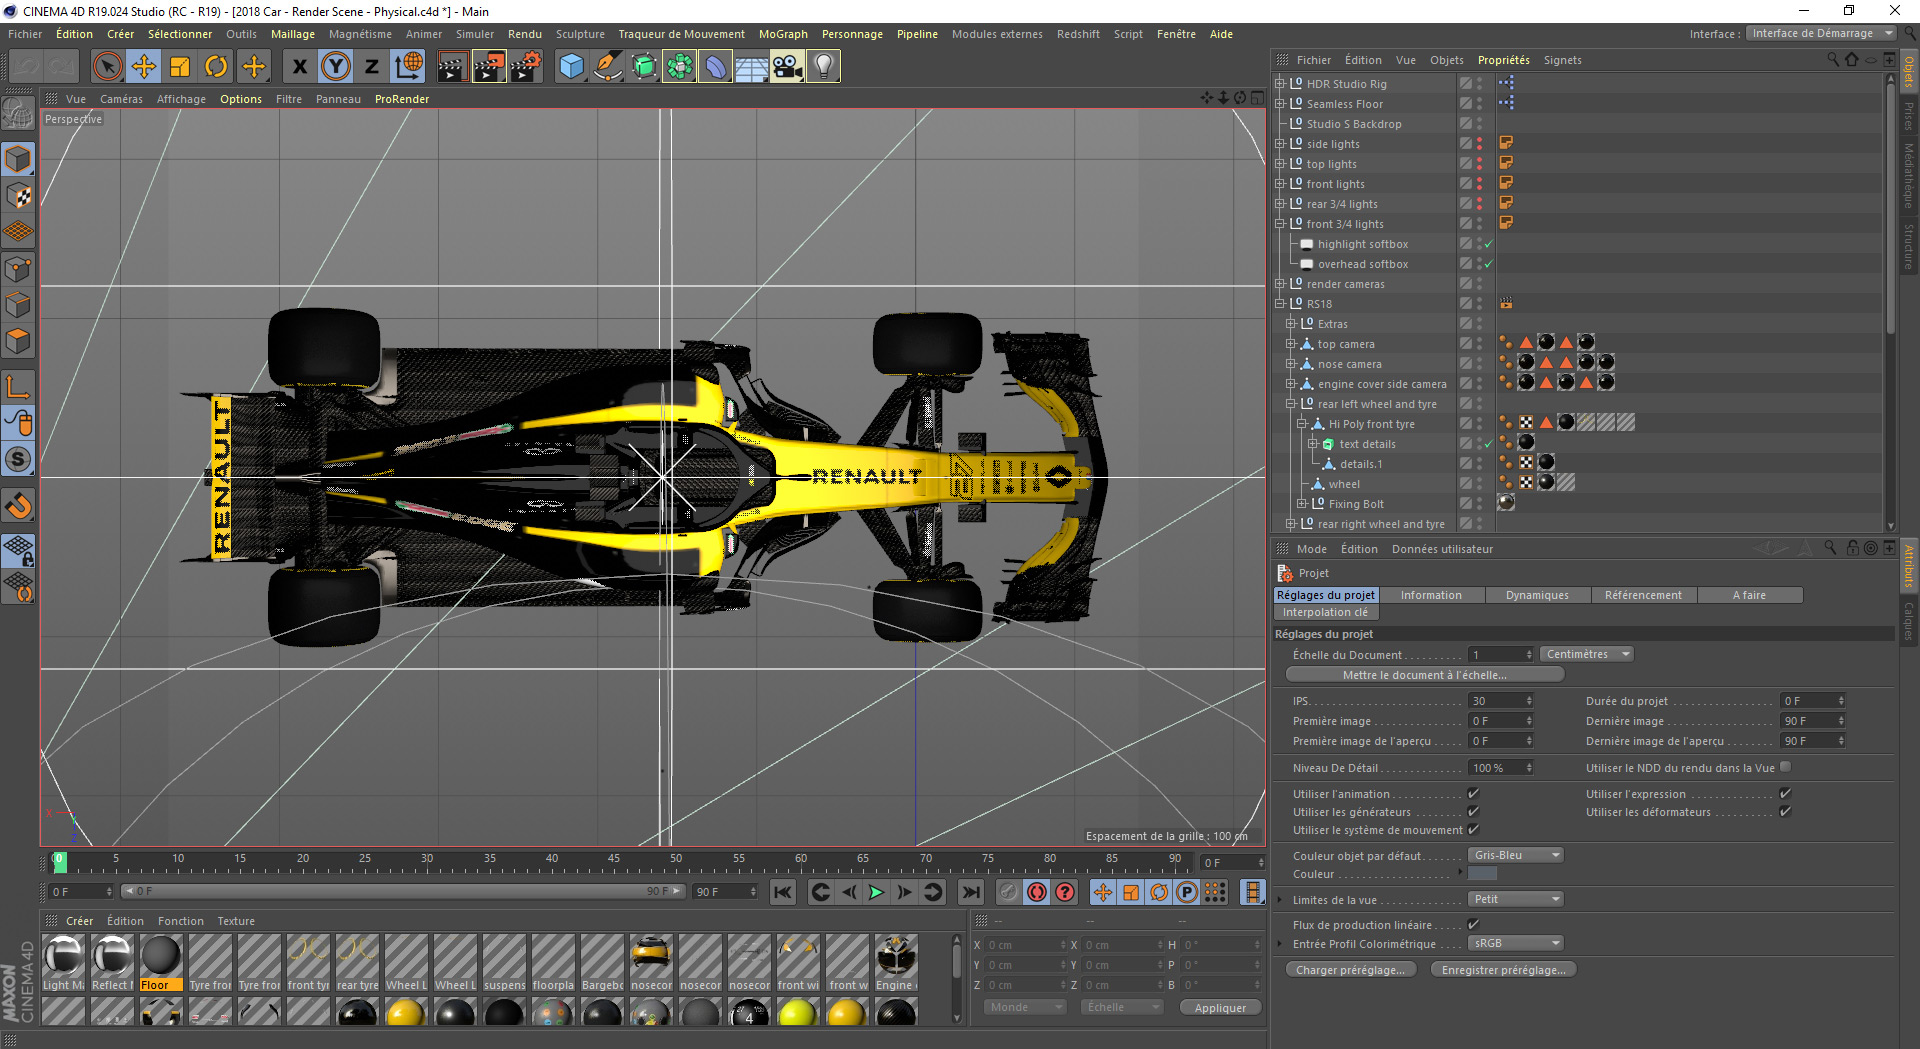Open the Rendu menu
This screenshot has width=1920, height=1049.
point(525,34)
